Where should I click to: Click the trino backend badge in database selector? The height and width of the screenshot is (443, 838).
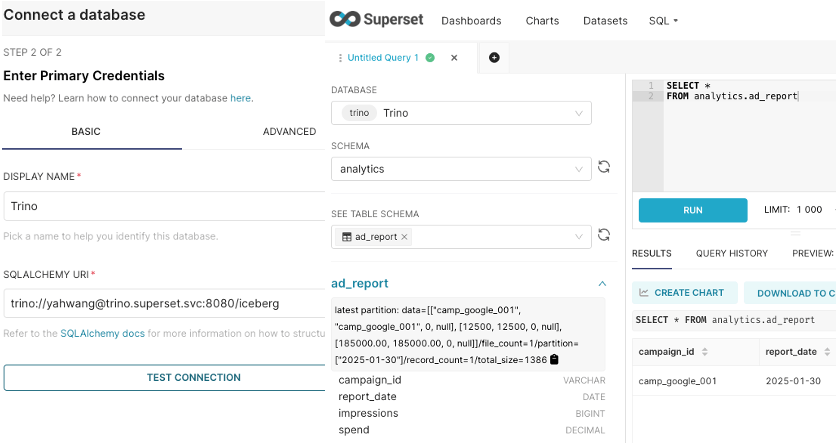click(x=359, y=113)
